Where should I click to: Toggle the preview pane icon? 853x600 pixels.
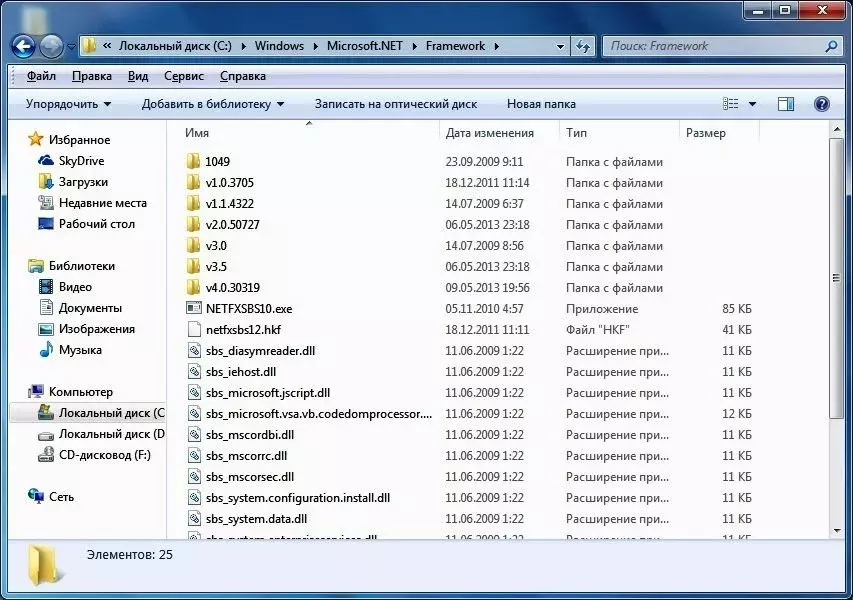[786, 104]
